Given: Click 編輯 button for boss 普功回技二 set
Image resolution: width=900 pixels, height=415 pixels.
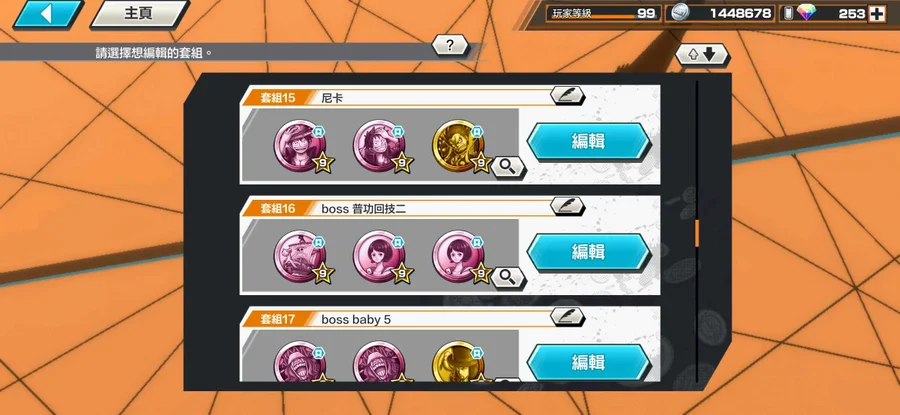Looking at the screenshot, I should click(x=589, y=251).
